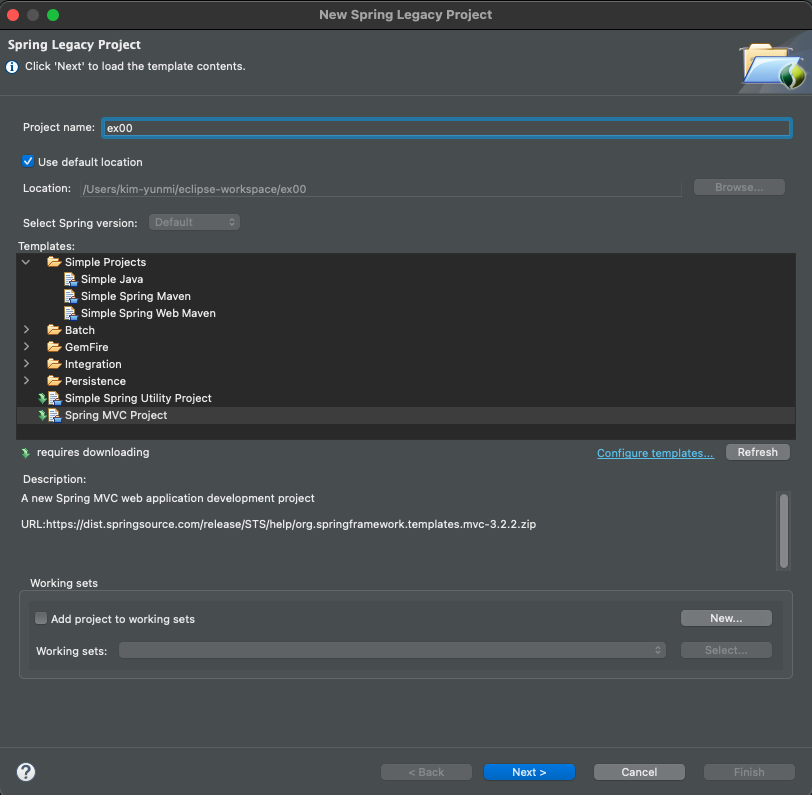The height and width of the screenshot is (795, 812).
Task: Click the Refresh templates button
Action: 758,452
